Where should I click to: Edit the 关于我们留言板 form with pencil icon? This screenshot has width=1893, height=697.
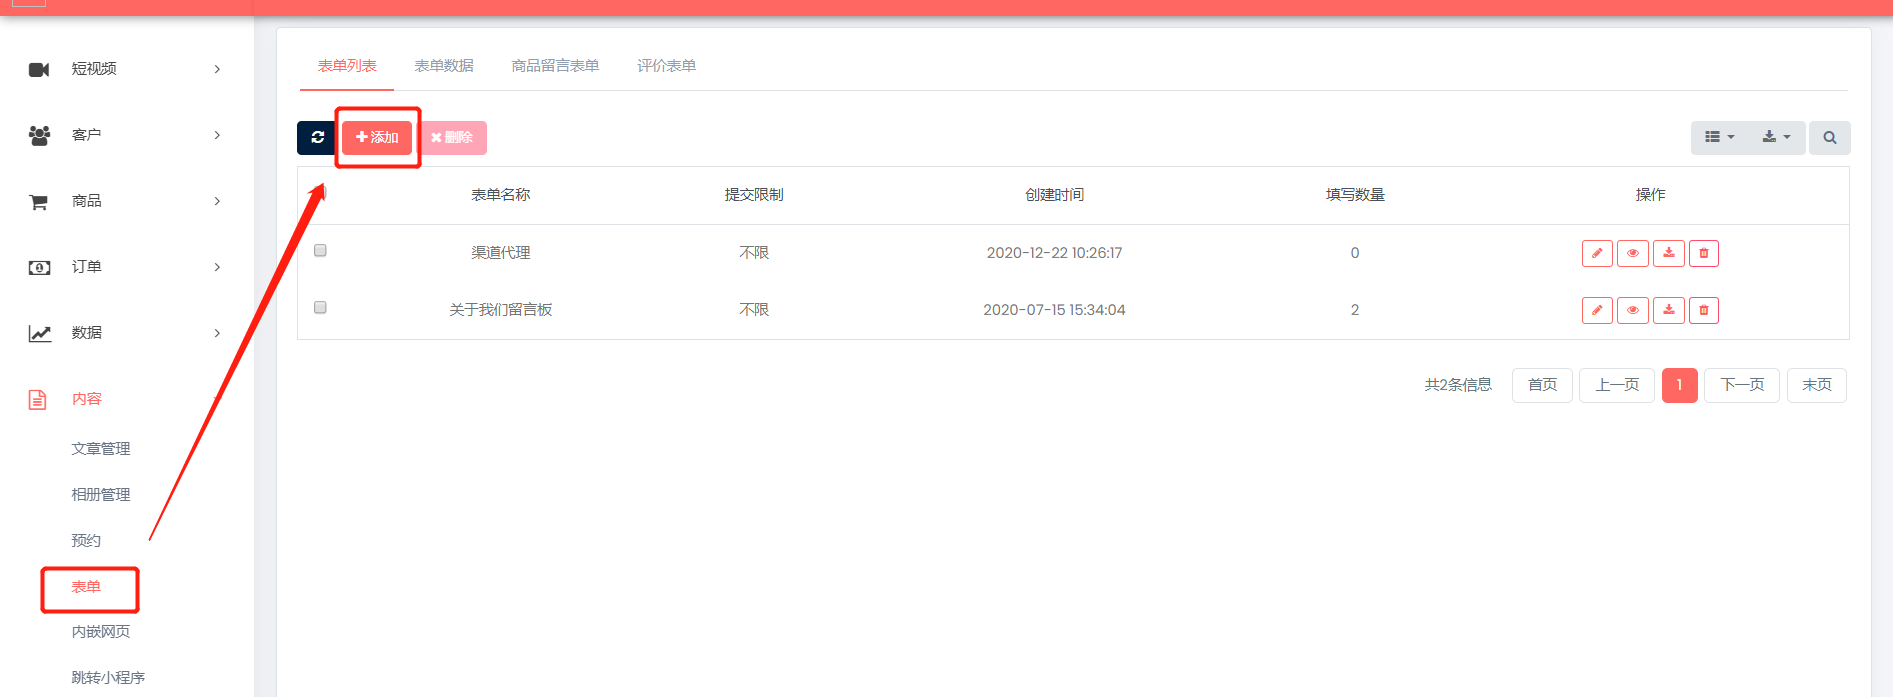pyautogui.click(x=1597, y=310)
